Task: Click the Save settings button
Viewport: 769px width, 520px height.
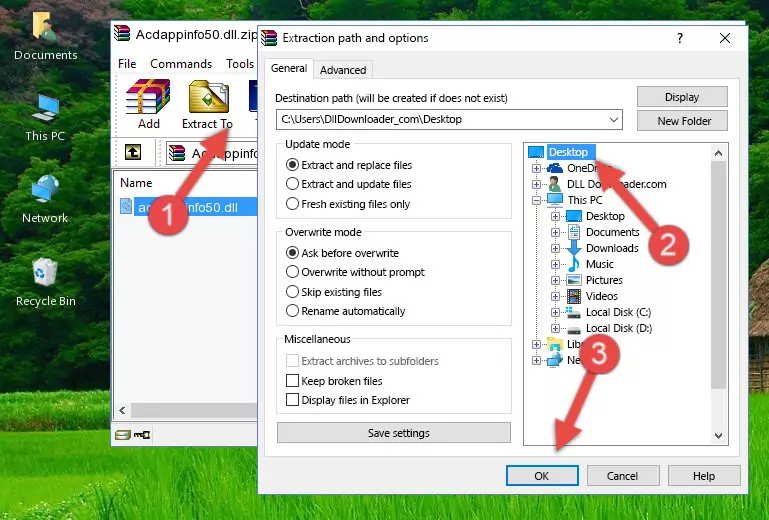Action: [394, 433]
